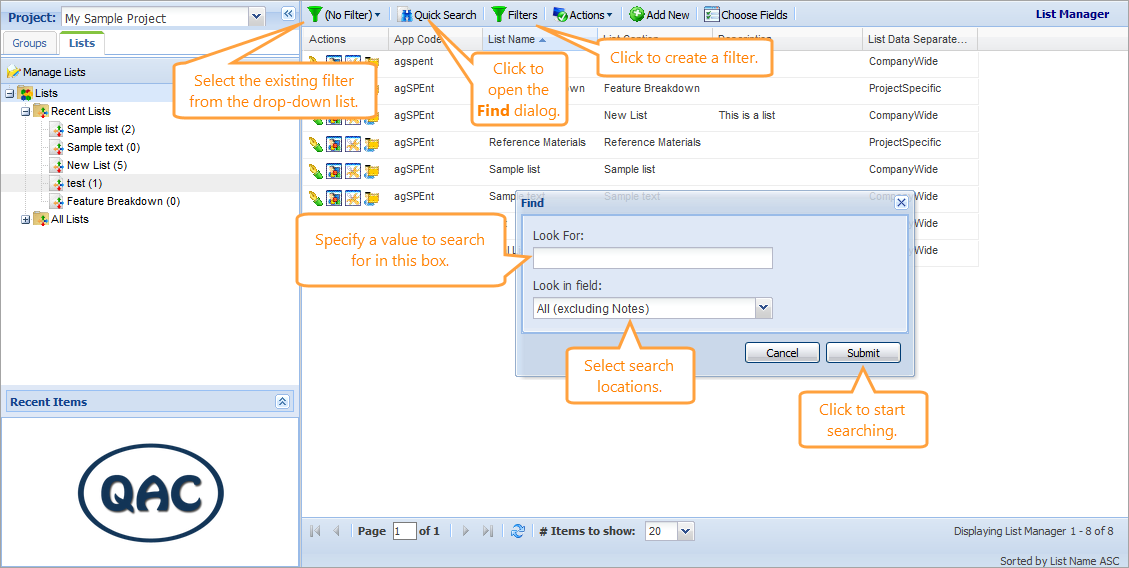Select Sample text (0) in the tree
The image size is (1129, 568).
pos(103,148)
